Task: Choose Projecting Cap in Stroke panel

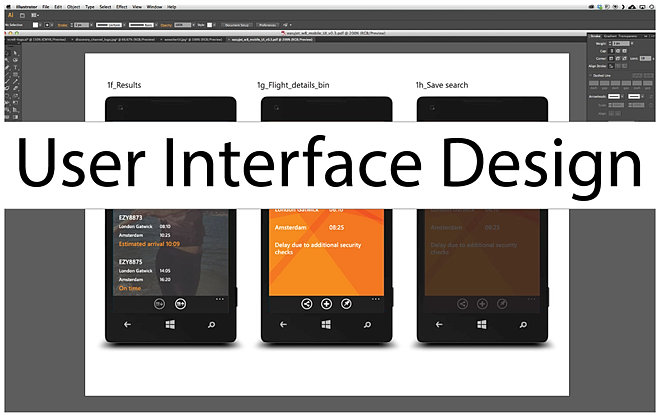Action: (x=624, y=51)
